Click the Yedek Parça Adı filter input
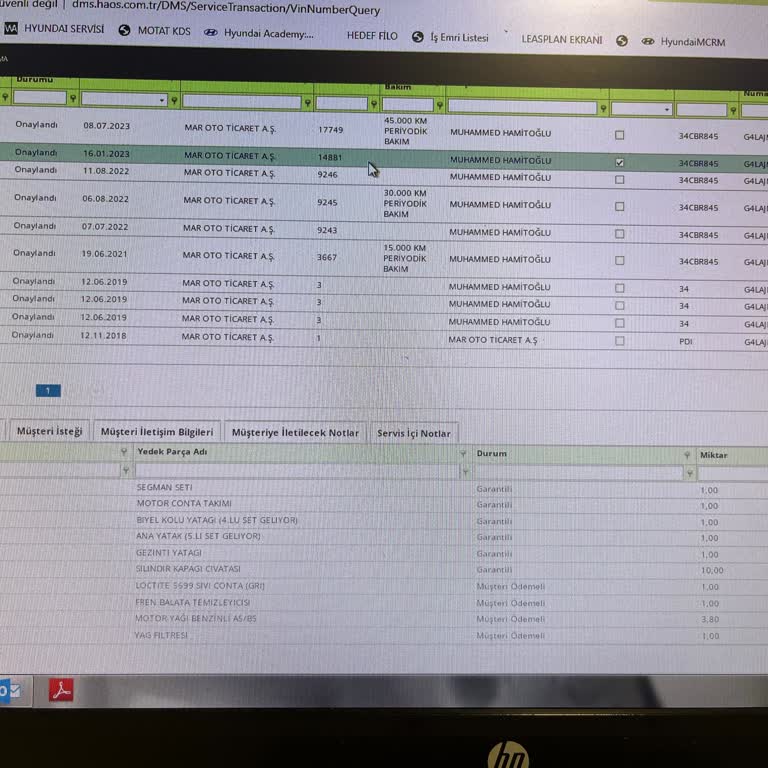Image resolution: width=768 pixels, height=768 pixels. click(295, 471)
